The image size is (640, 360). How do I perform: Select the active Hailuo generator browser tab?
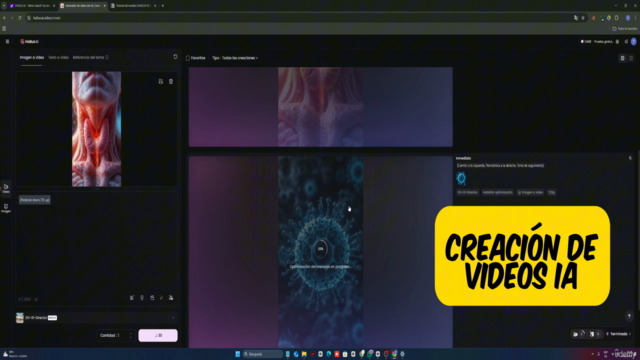click(83, 6)
